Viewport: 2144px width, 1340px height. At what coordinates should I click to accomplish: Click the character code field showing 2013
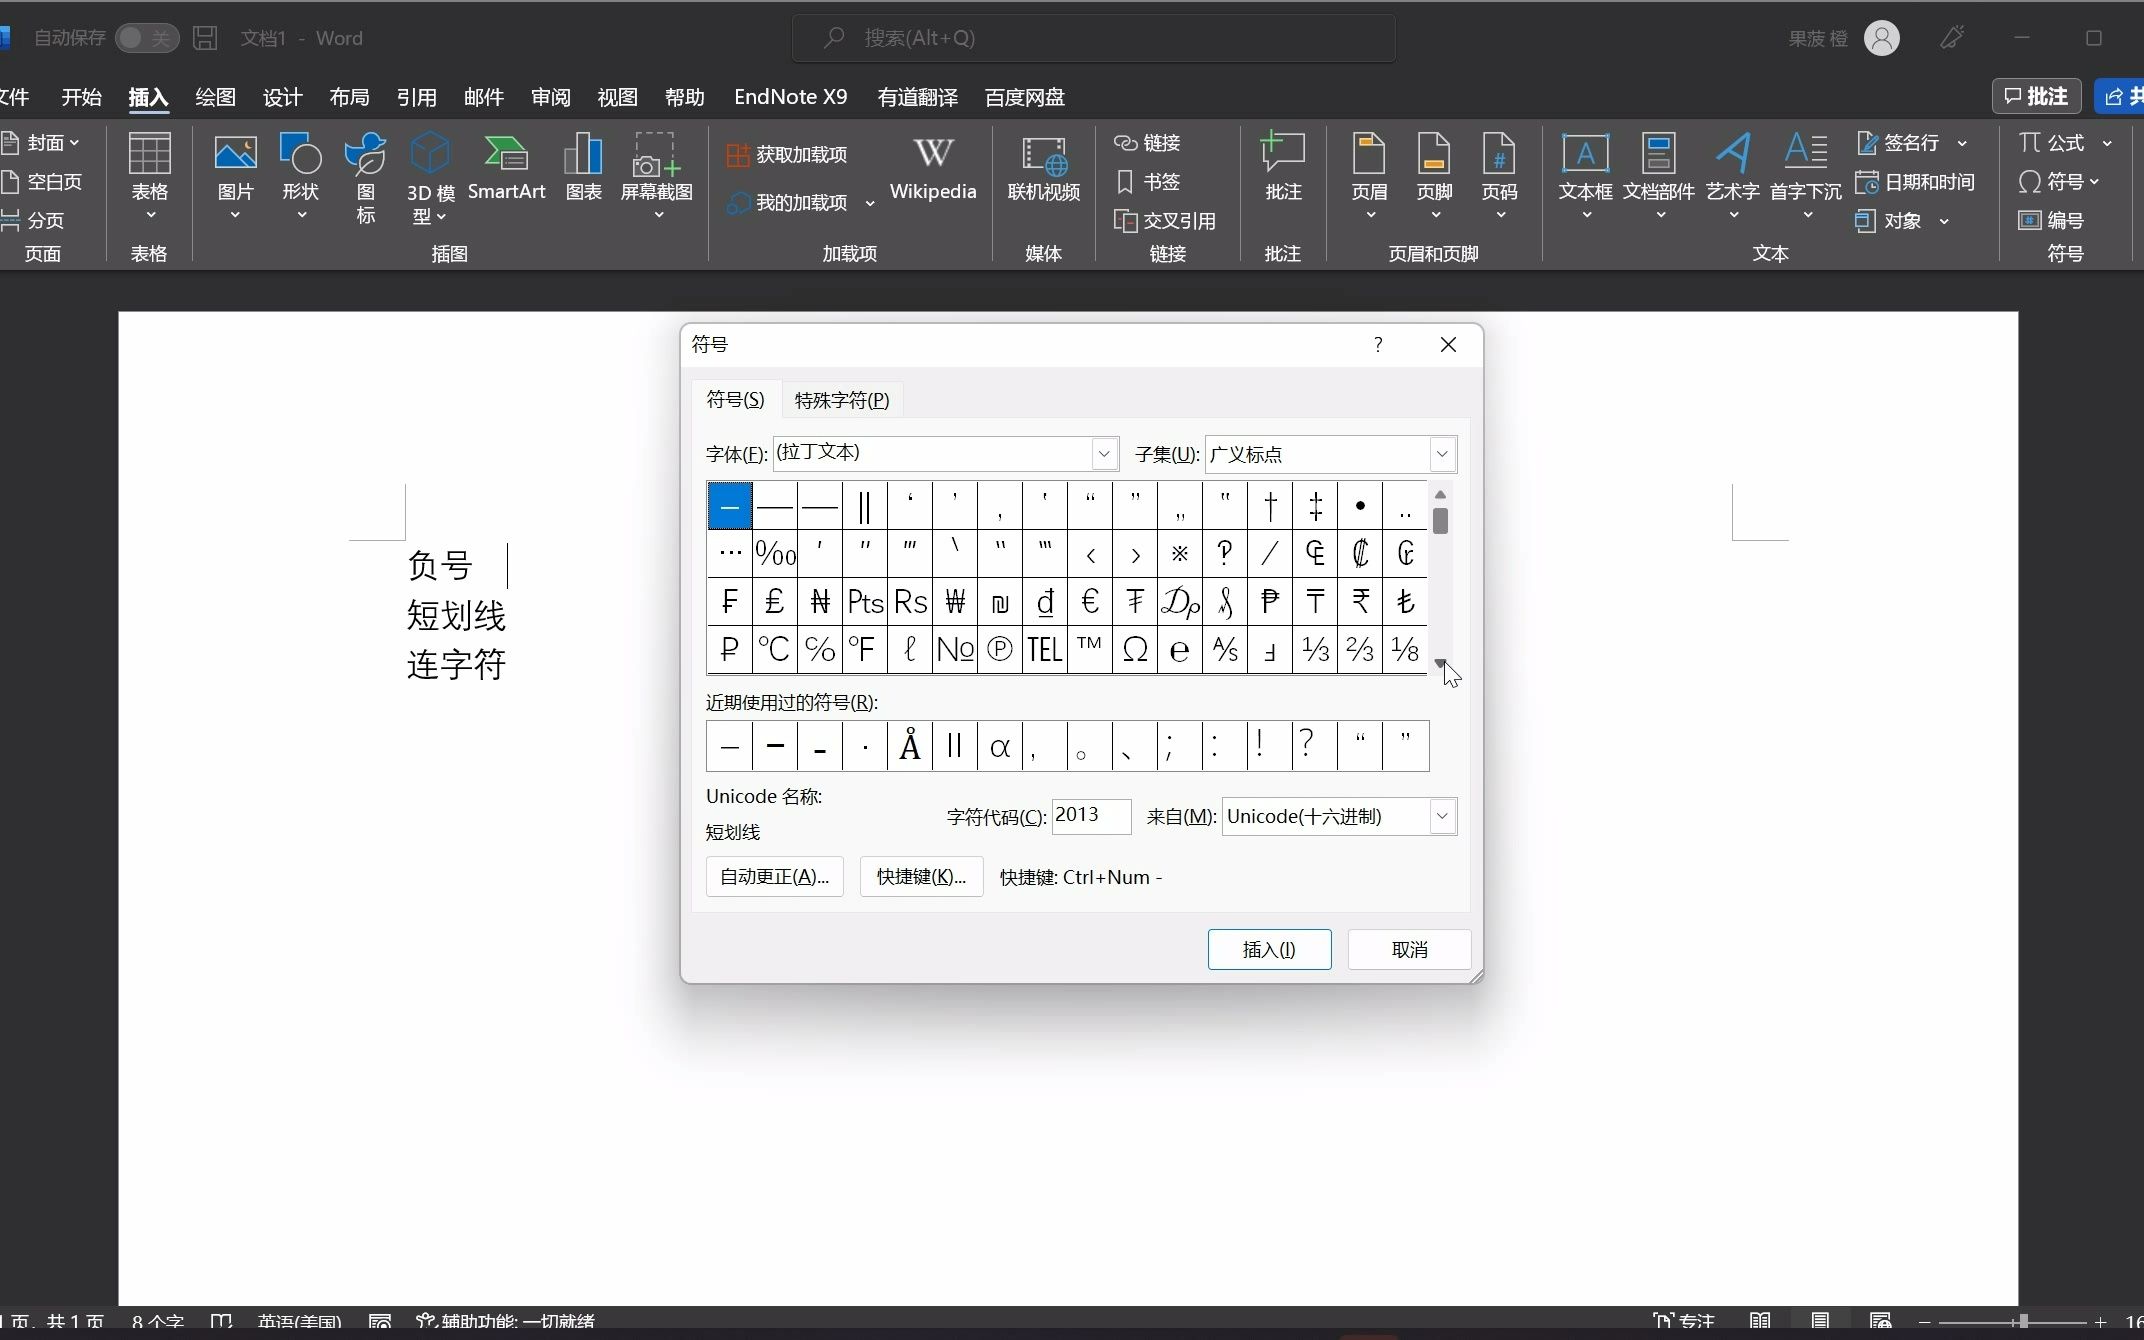[1091, 816]
